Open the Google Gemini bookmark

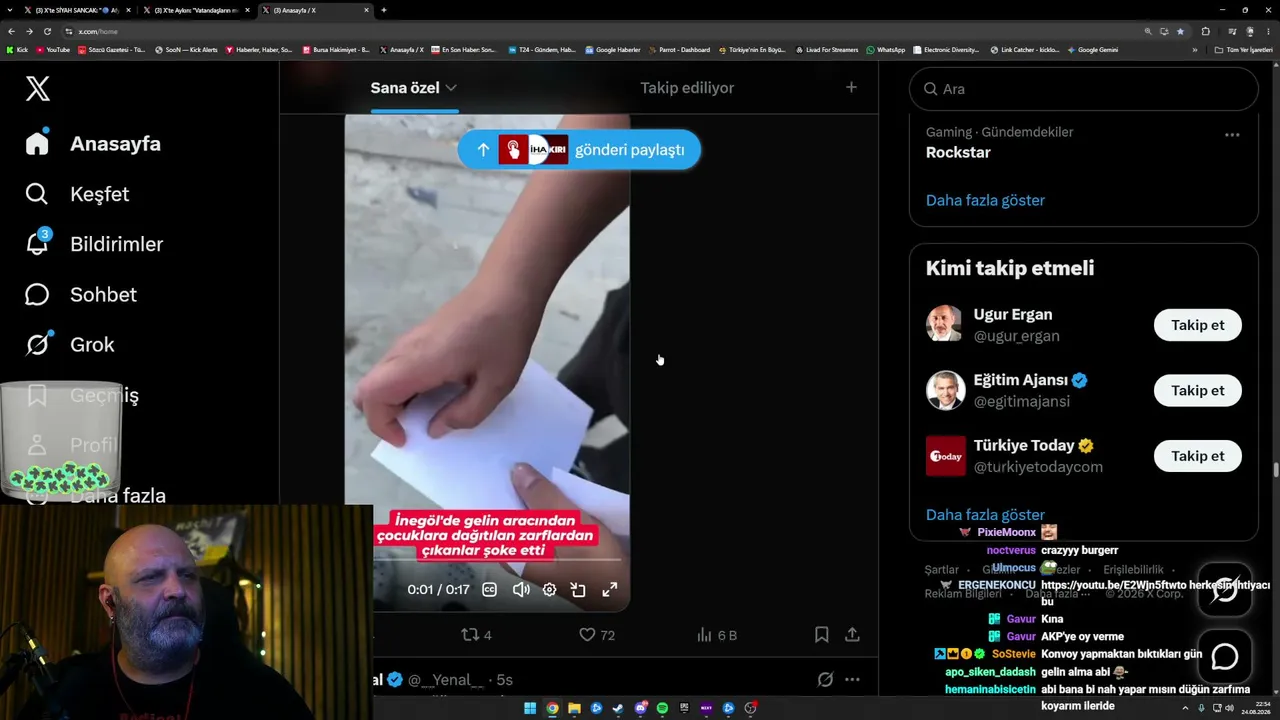tap(1093, 49)
